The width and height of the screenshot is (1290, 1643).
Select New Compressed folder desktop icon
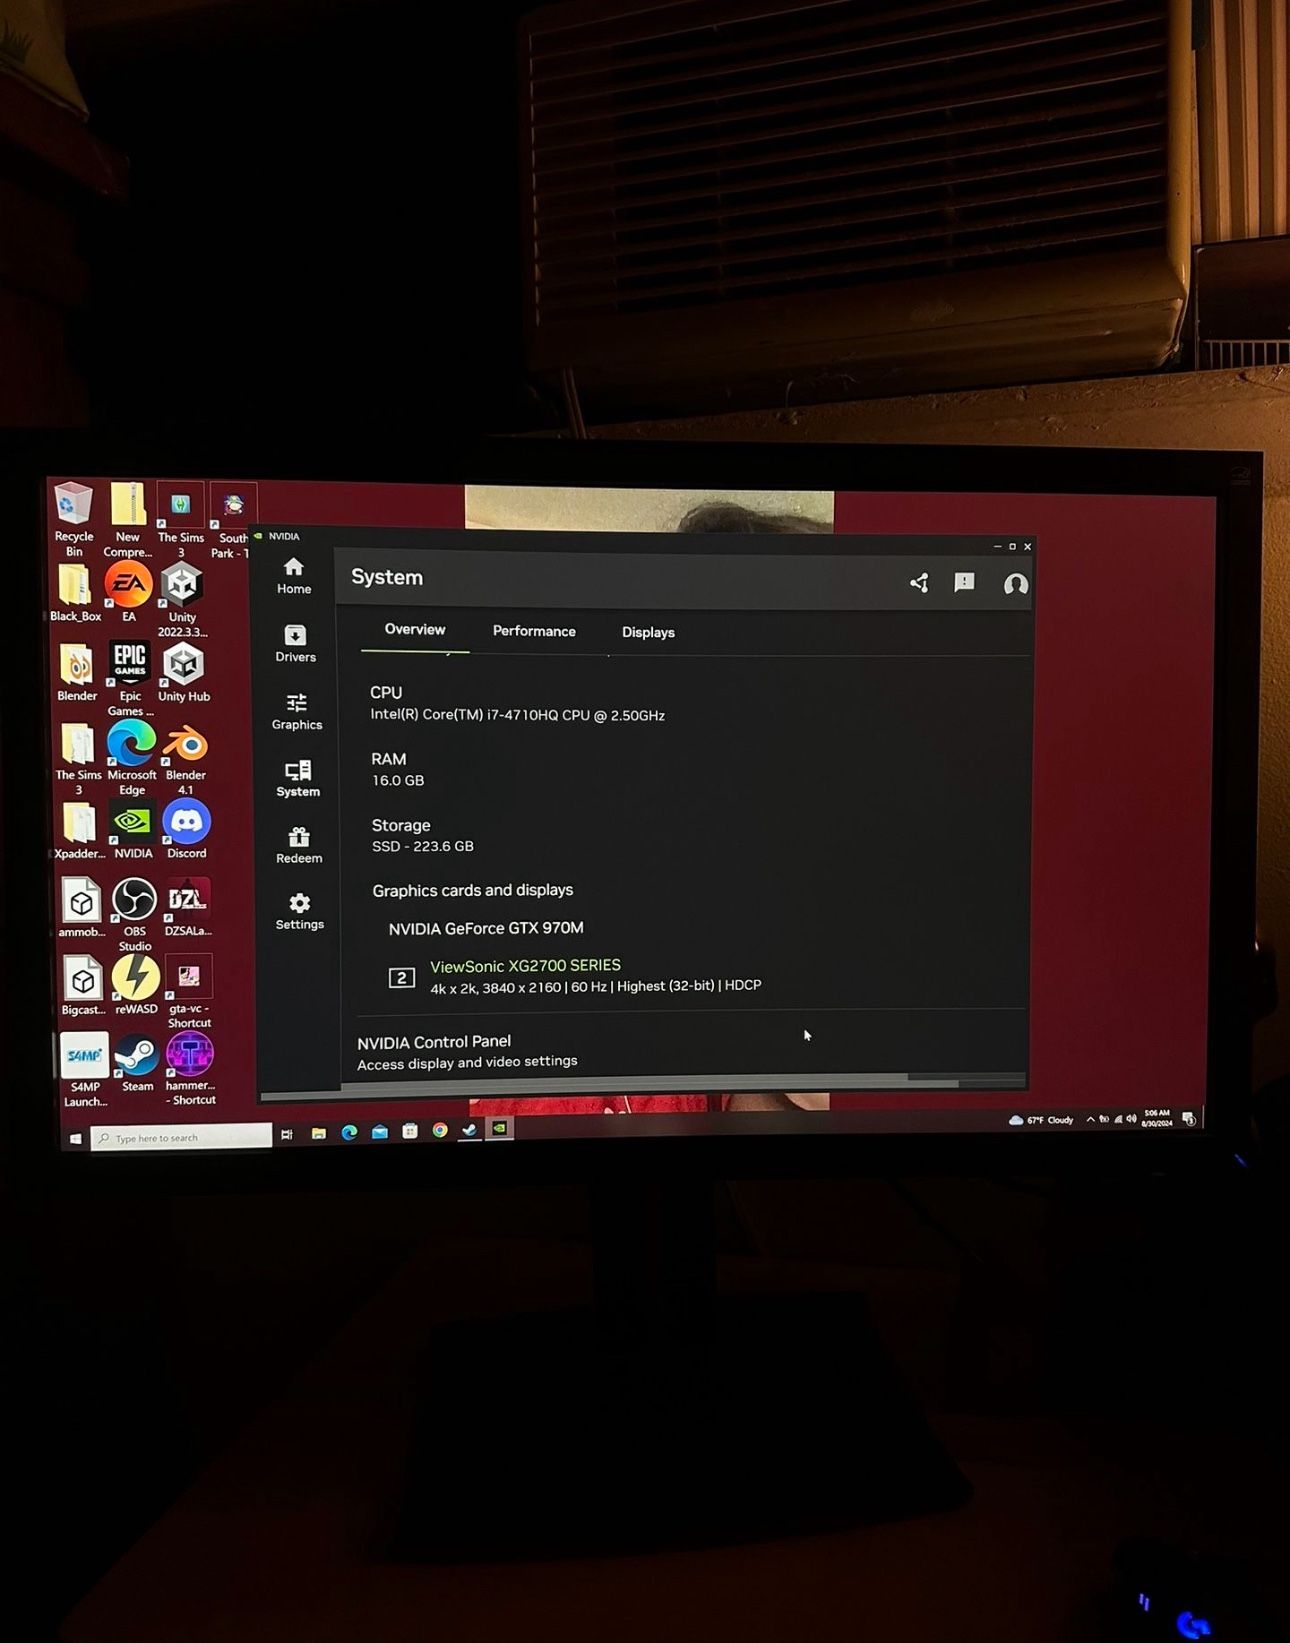128,520
